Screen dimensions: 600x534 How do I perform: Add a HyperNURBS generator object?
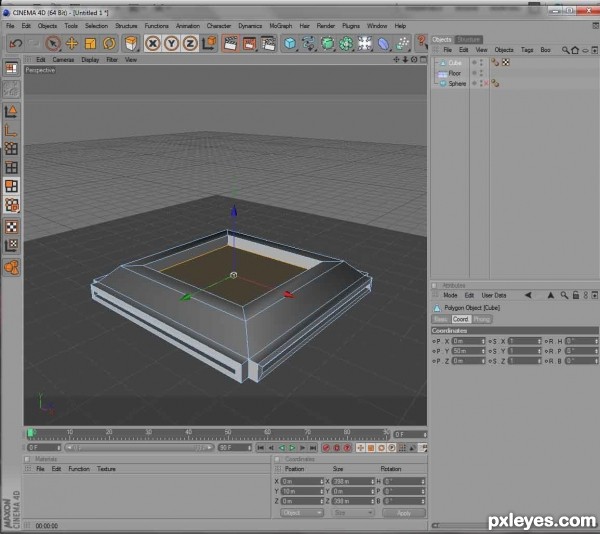point(327,43)
